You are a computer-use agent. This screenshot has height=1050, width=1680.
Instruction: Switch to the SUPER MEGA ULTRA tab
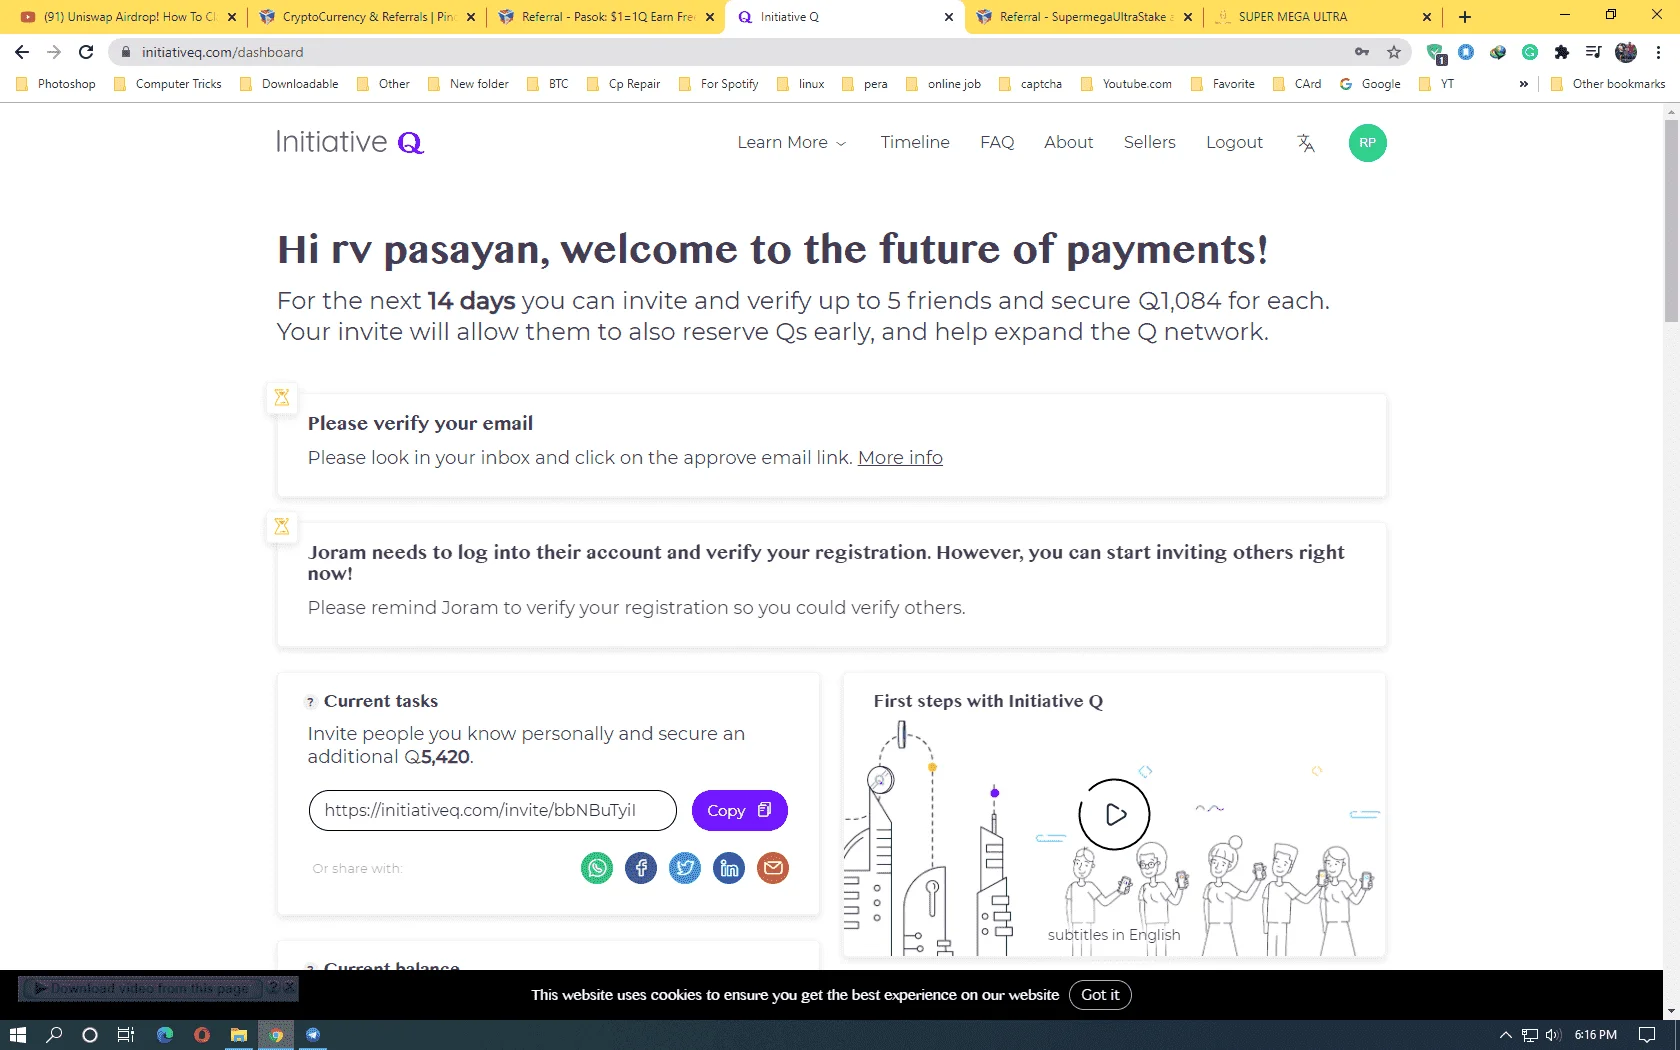tap(1323, 17)
